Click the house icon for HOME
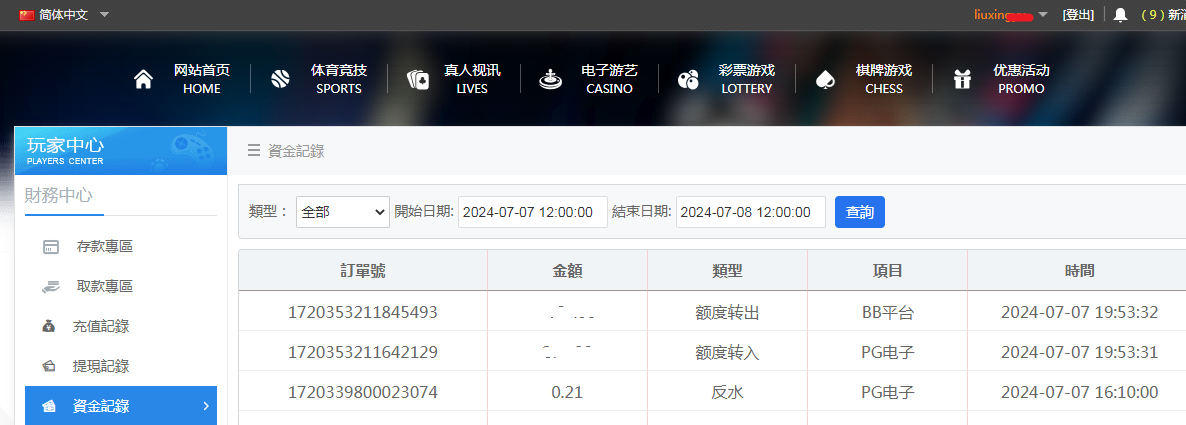This screenshot has height=425, width=1186. click(x=144, y=80)
